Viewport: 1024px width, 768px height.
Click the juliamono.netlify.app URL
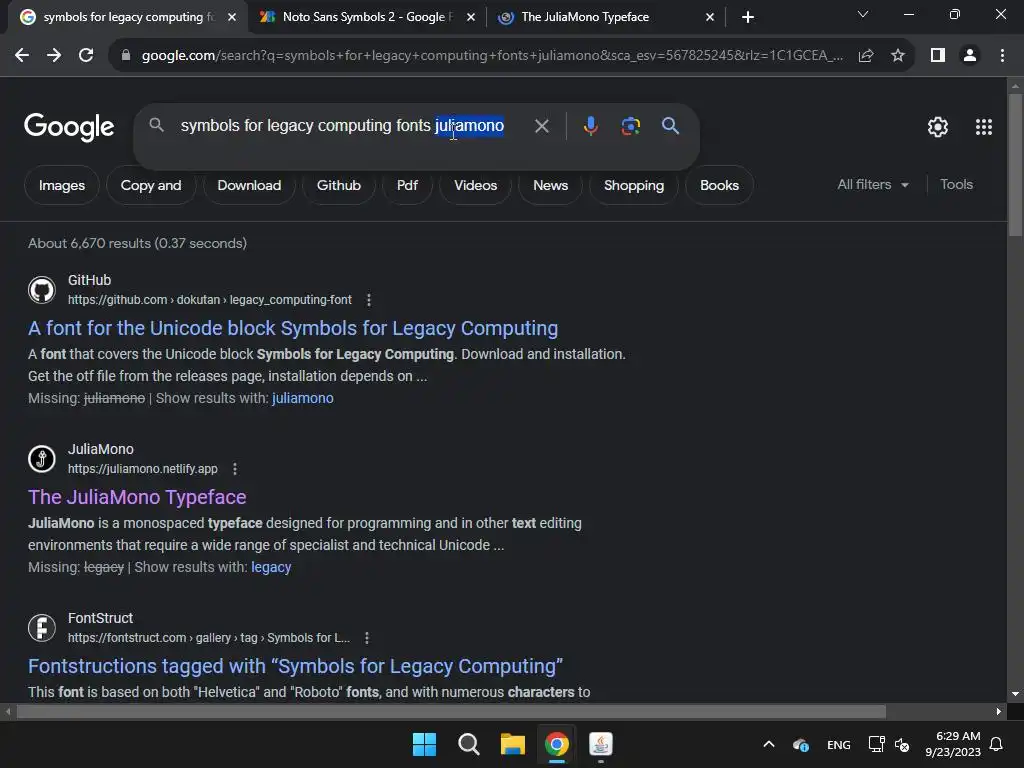(143, 469)
